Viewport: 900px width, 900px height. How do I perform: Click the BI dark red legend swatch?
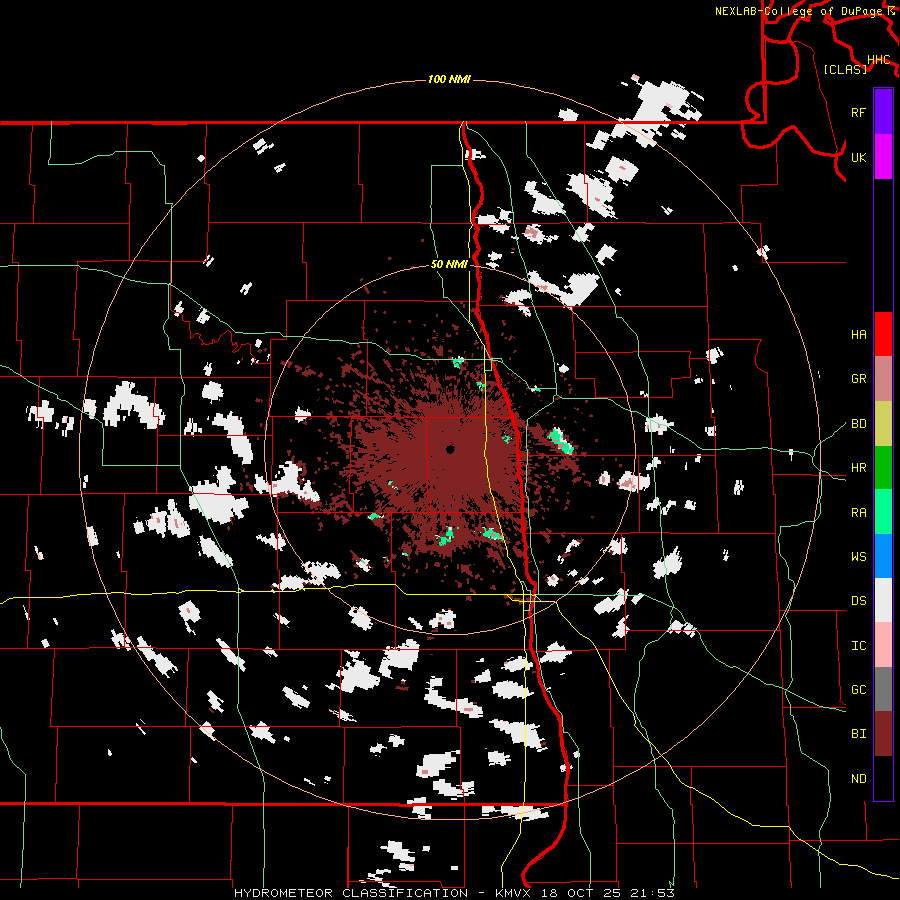[x=883, y=734]
